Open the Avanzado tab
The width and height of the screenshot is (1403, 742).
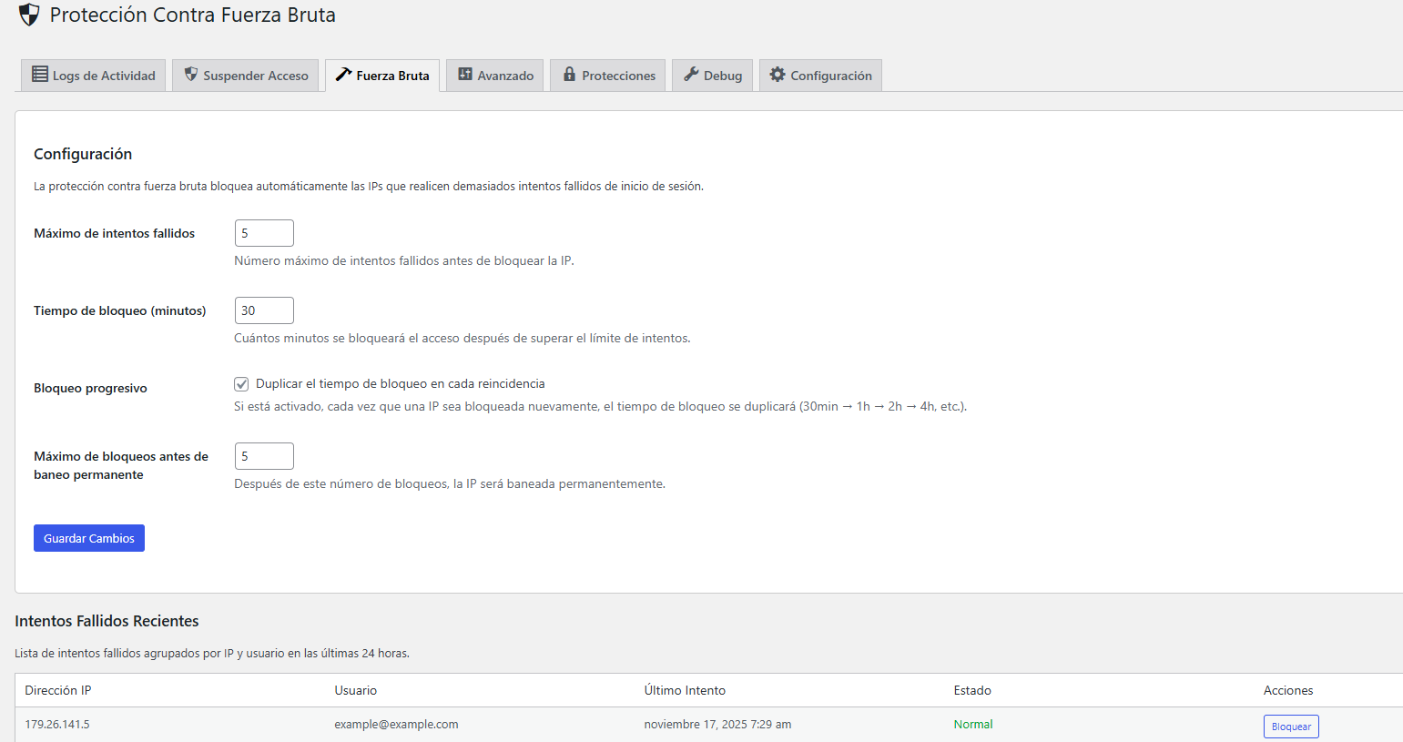495,76
